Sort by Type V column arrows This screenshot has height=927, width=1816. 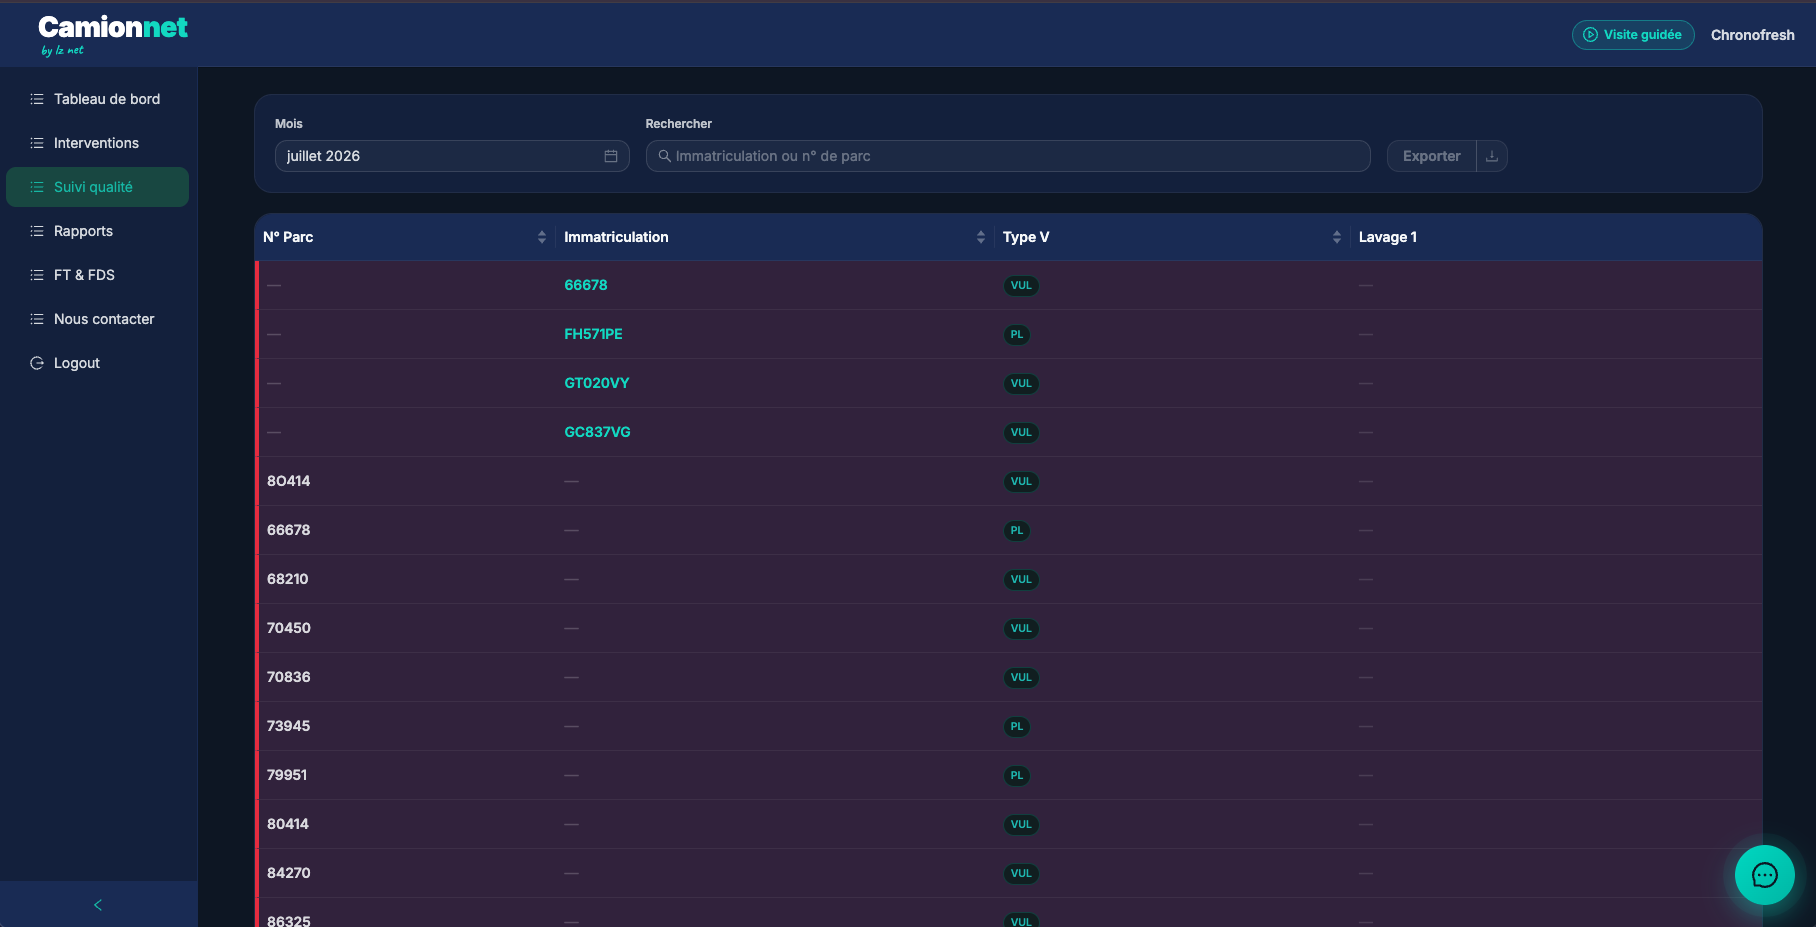point(1337,237)
